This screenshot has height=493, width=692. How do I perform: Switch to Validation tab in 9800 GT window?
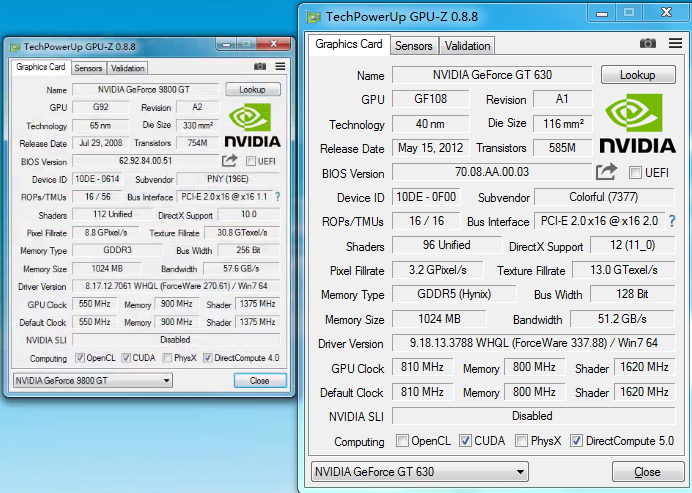[x=128, y=68]
